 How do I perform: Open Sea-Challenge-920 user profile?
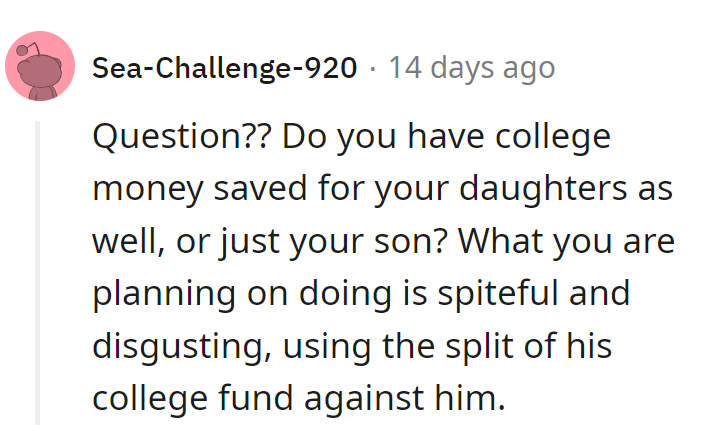click(224, 68)
